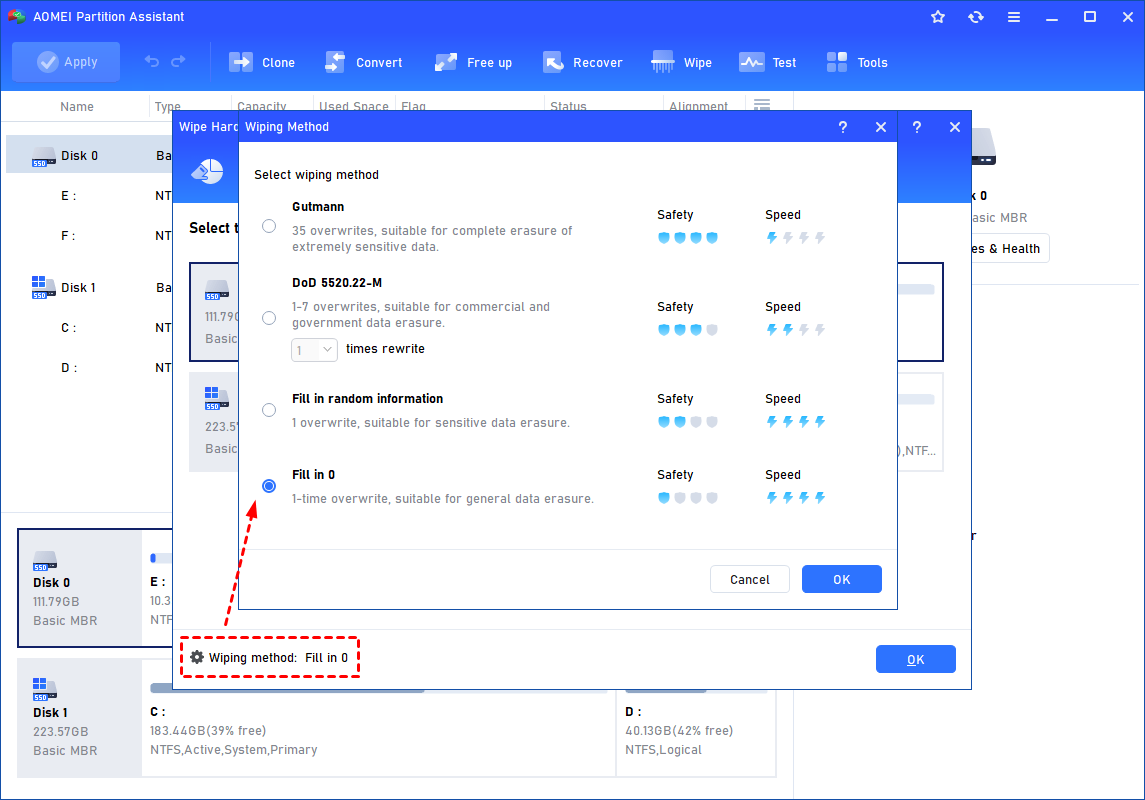
Task: Open the Convert tool
Action: point(335,62)
